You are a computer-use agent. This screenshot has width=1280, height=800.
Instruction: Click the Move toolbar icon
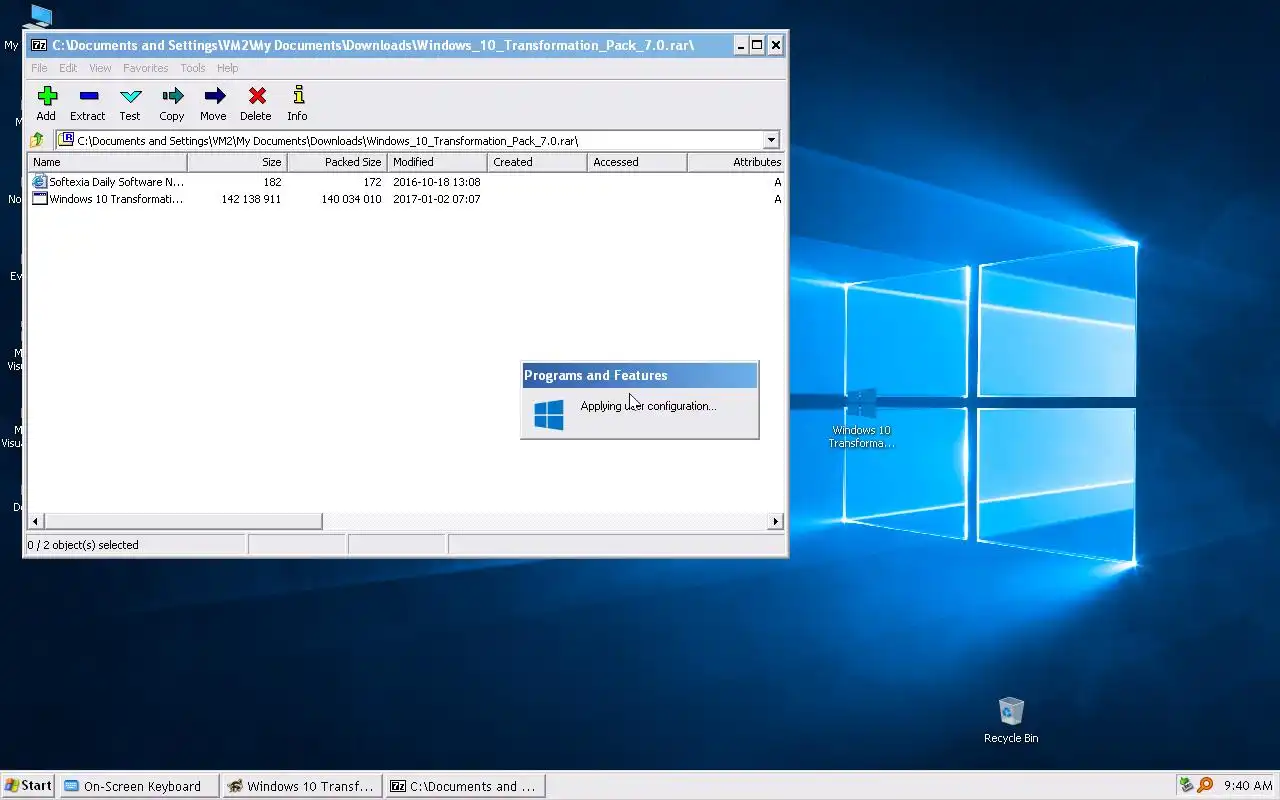click(x=214, y=96)
